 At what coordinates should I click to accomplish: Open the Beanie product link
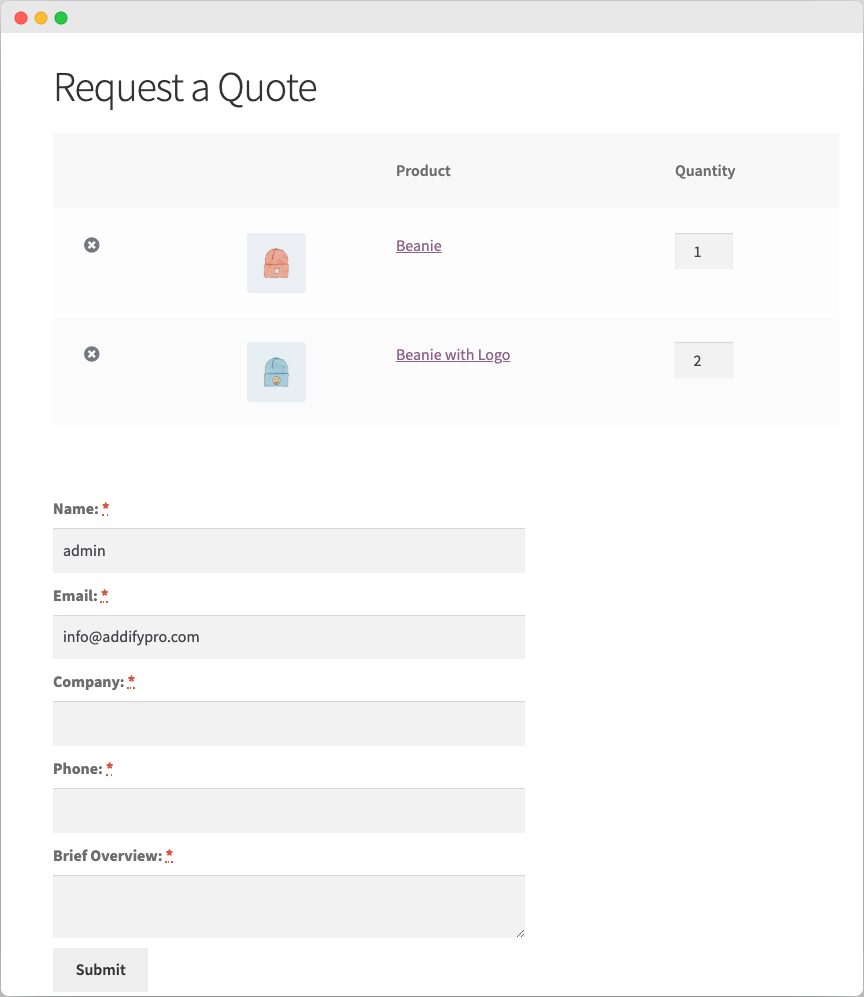(x=418, y=245)
